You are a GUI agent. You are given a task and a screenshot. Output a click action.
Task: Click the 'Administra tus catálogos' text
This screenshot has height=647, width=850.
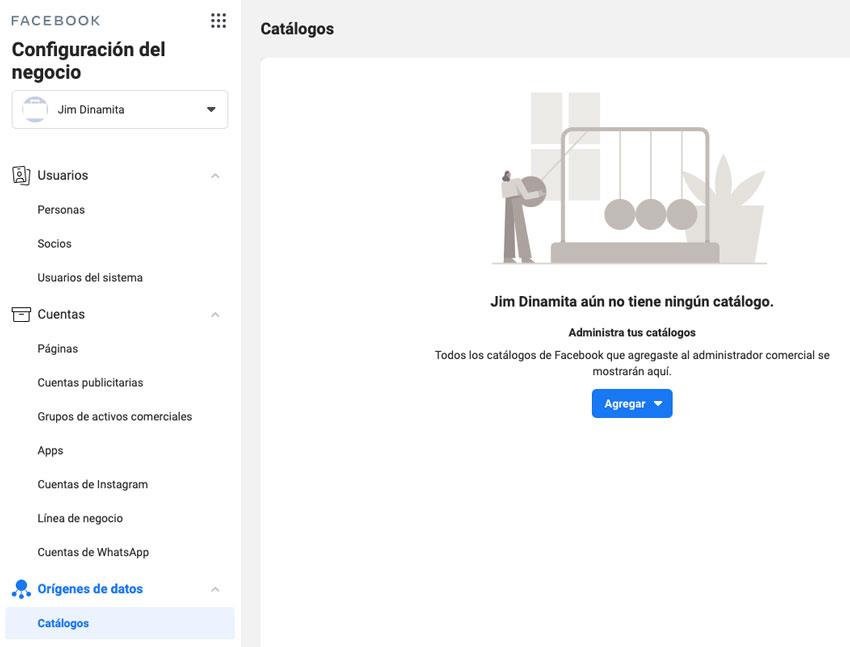[x=632, y=333]
